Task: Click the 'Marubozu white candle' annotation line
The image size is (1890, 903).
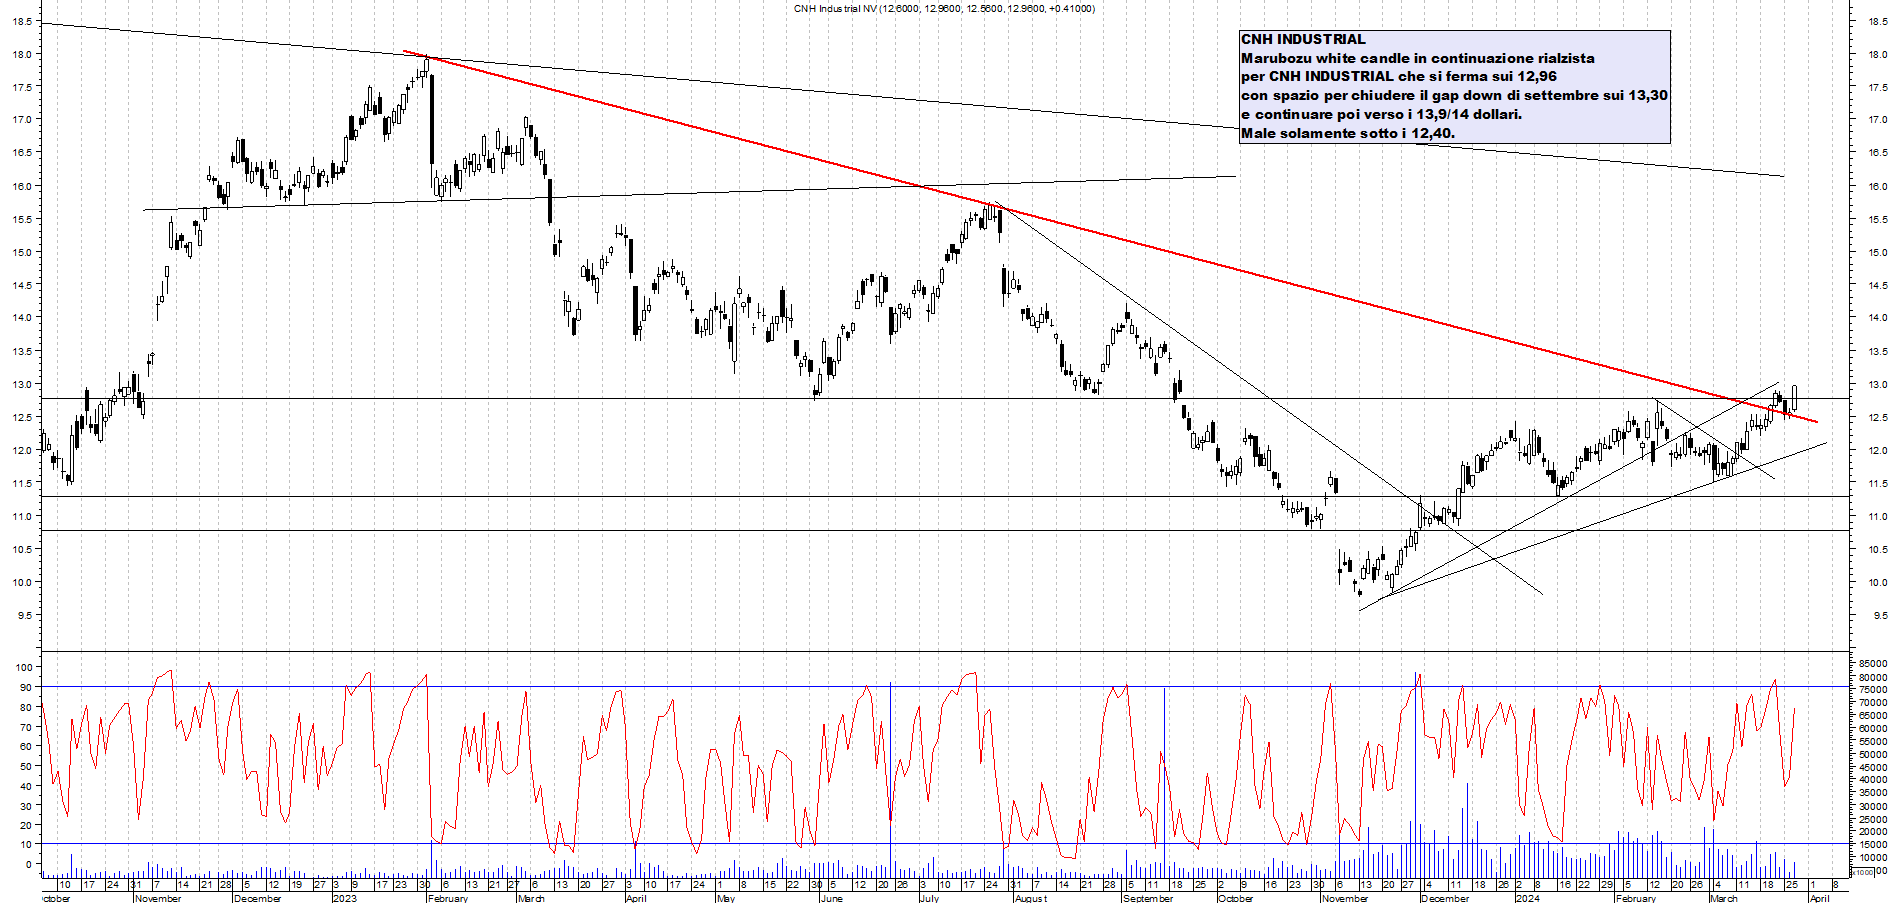Action: [x=1418, y=58]
